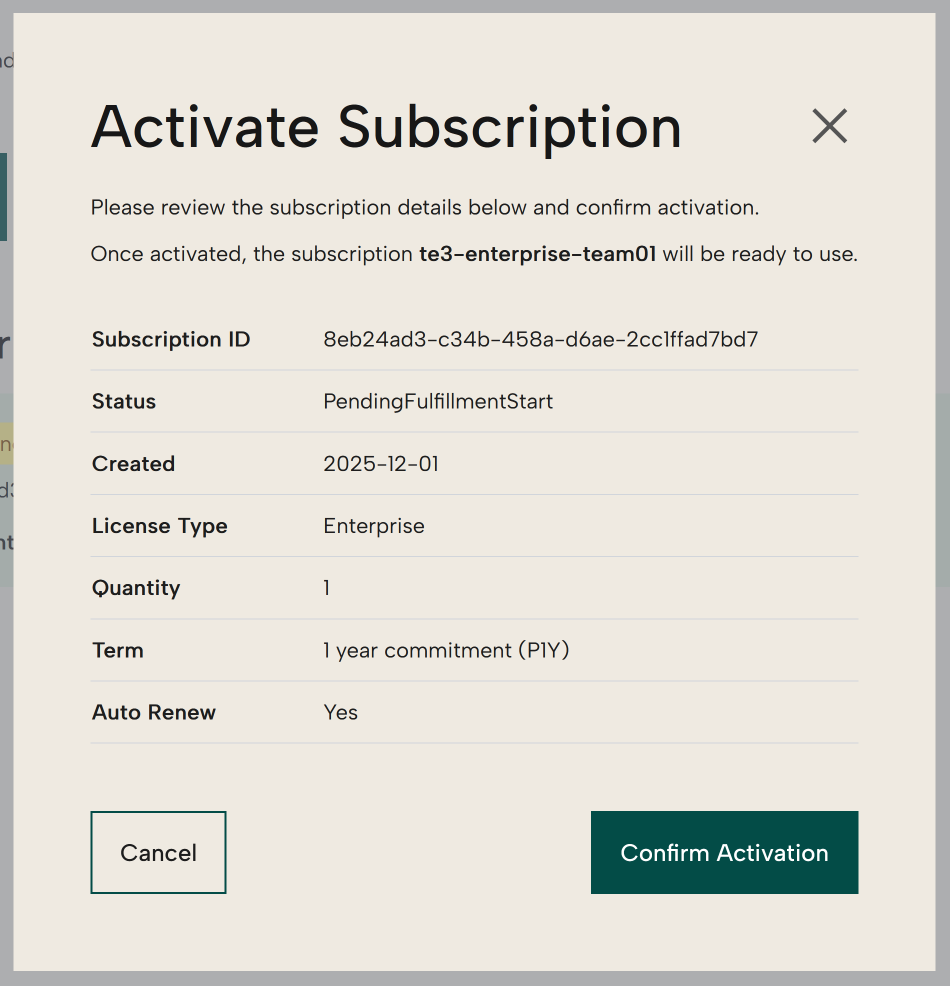Viewport: 950px width, 986px height.
Task: Click the Cancel button
Action: (158, 852)
